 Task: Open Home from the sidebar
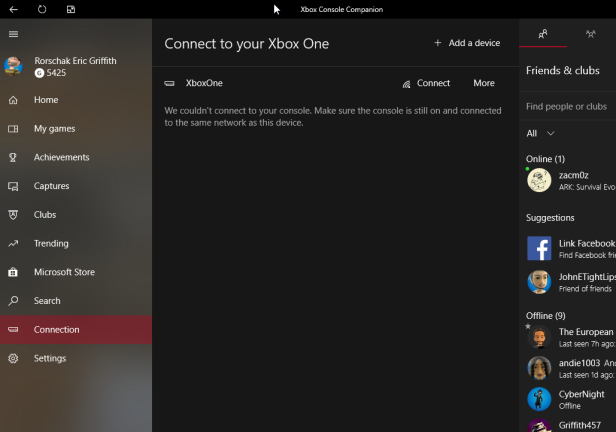pyautogui.click(x=46, y=100)
